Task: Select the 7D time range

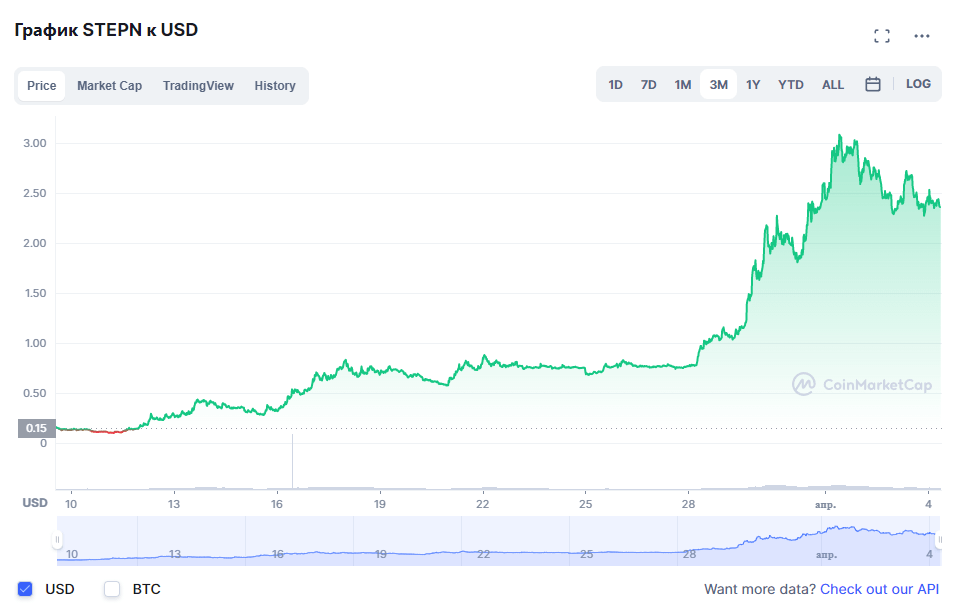Action: (649, 85)
